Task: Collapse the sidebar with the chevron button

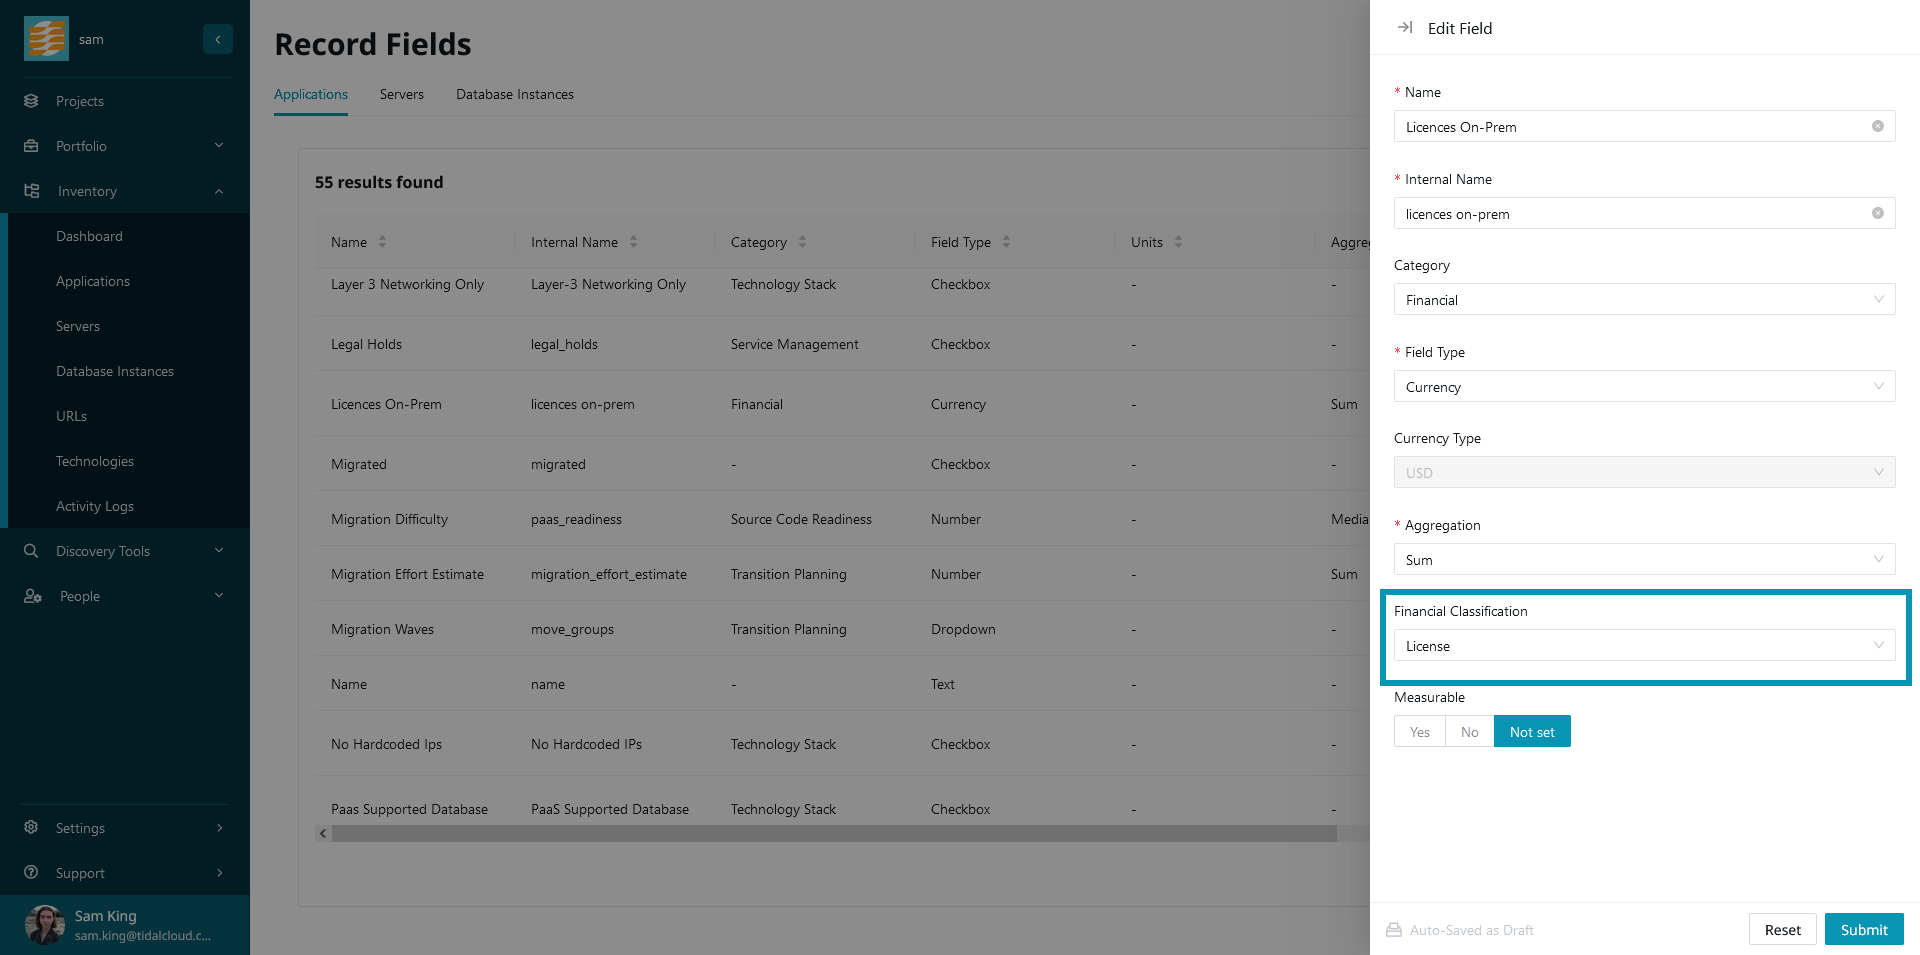Action: (x=217, y=39)
